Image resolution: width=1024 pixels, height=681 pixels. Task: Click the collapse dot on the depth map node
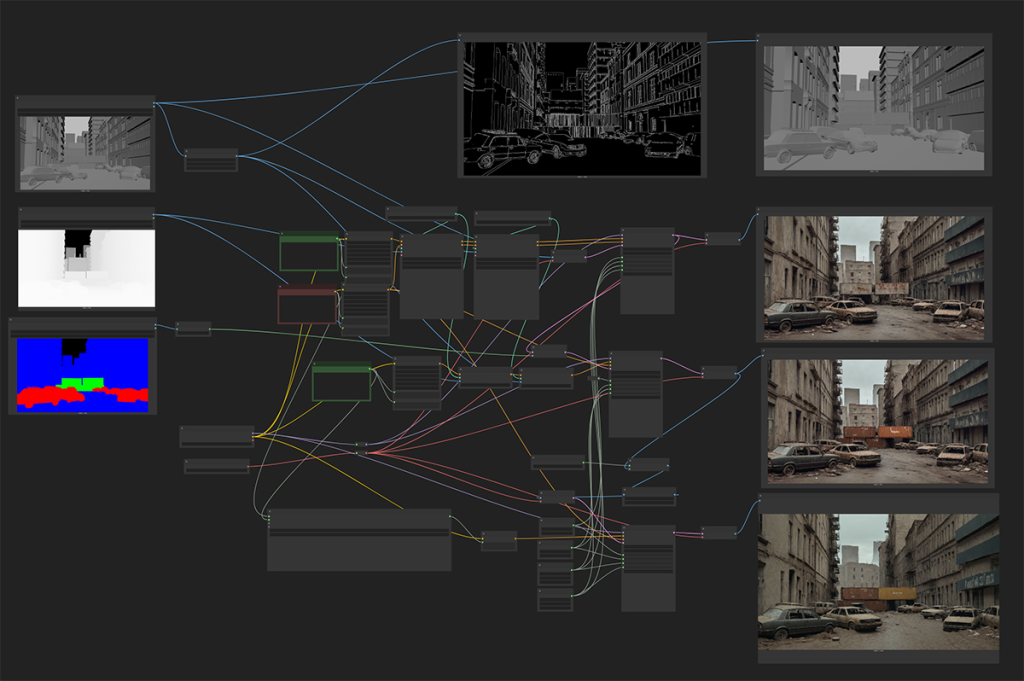tap(21, 209)
